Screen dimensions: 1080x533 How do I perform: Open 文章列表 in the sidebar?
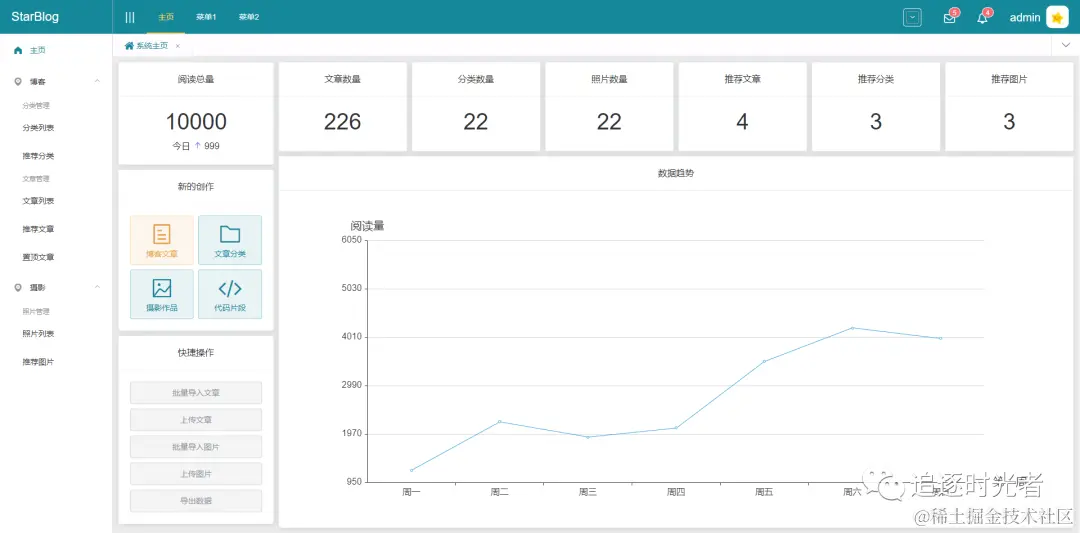39,201
